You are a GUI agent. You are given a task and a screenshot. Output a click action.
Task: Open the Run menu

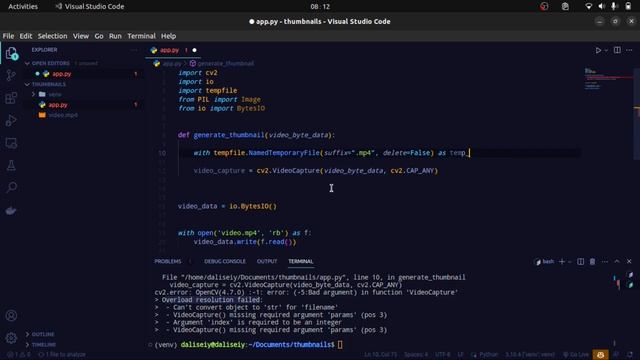(115, 36)
